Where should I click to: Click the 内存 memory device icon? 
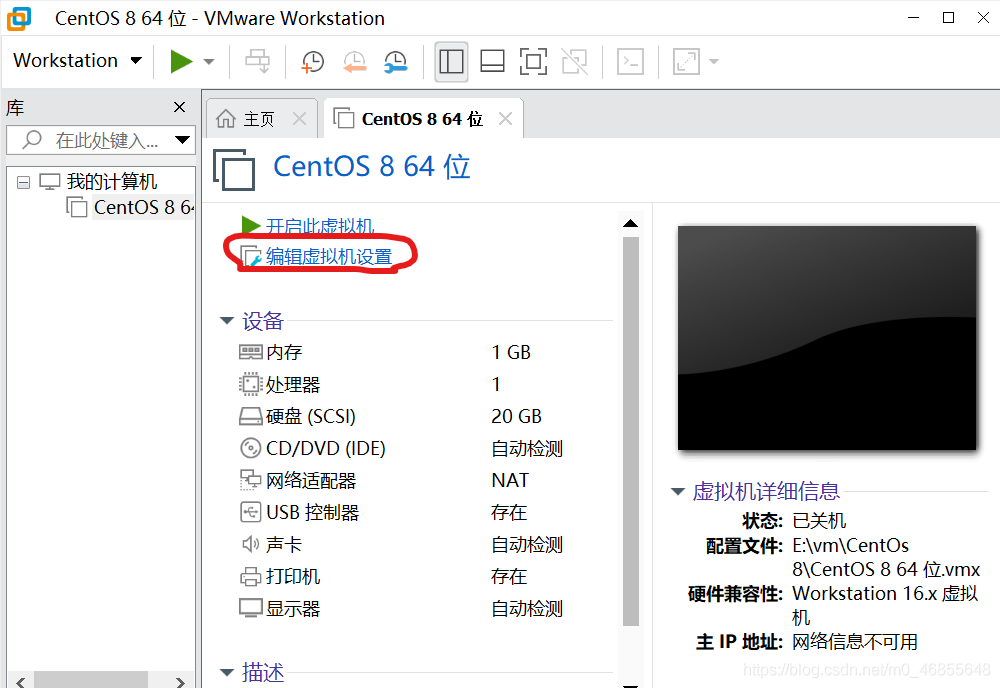(x=251, y=351)
